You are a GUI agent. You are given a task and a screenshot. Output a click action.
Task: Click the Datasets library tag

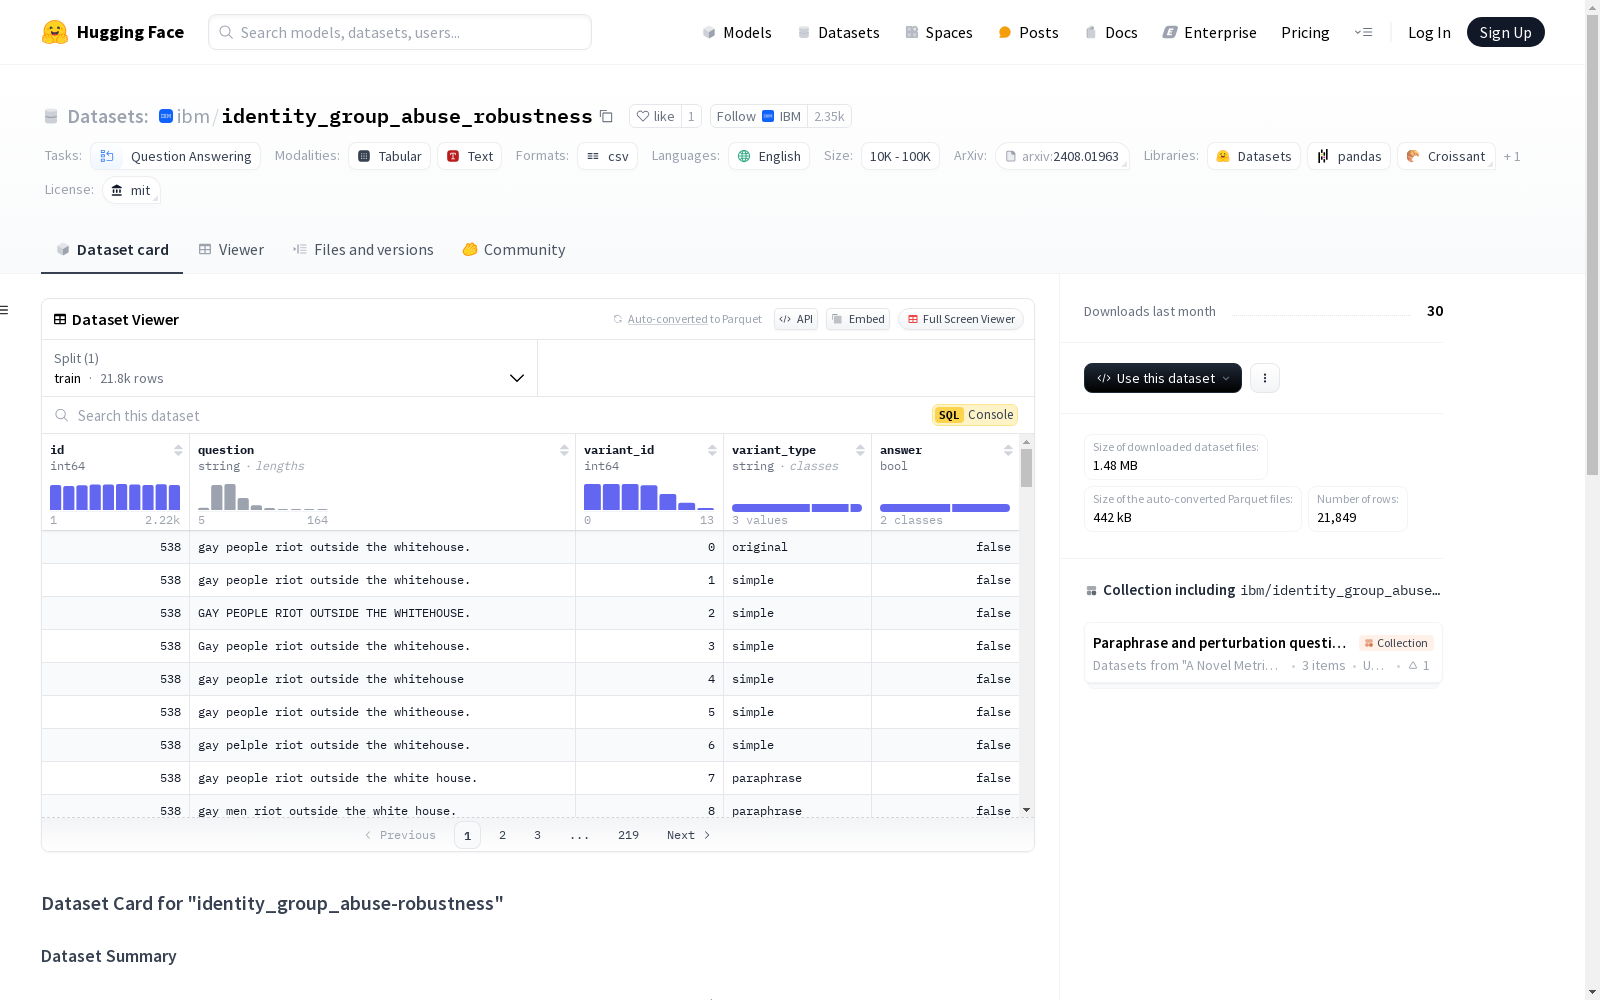[x=1253, y=156]
